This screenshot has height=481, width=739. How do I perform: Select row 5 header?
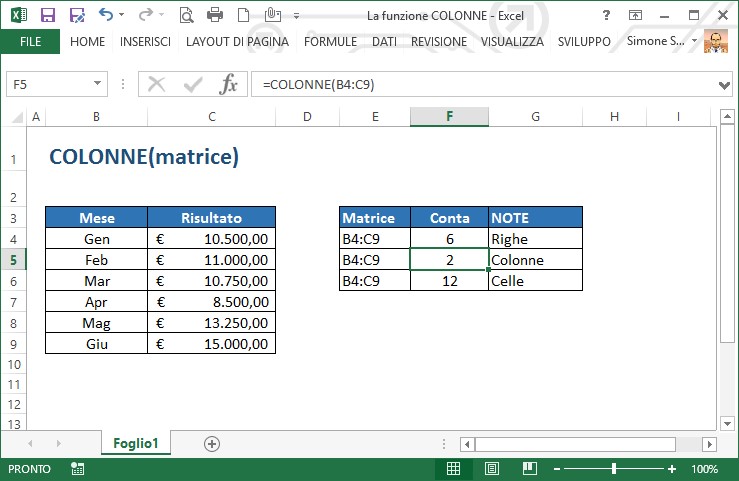[13, 260]
